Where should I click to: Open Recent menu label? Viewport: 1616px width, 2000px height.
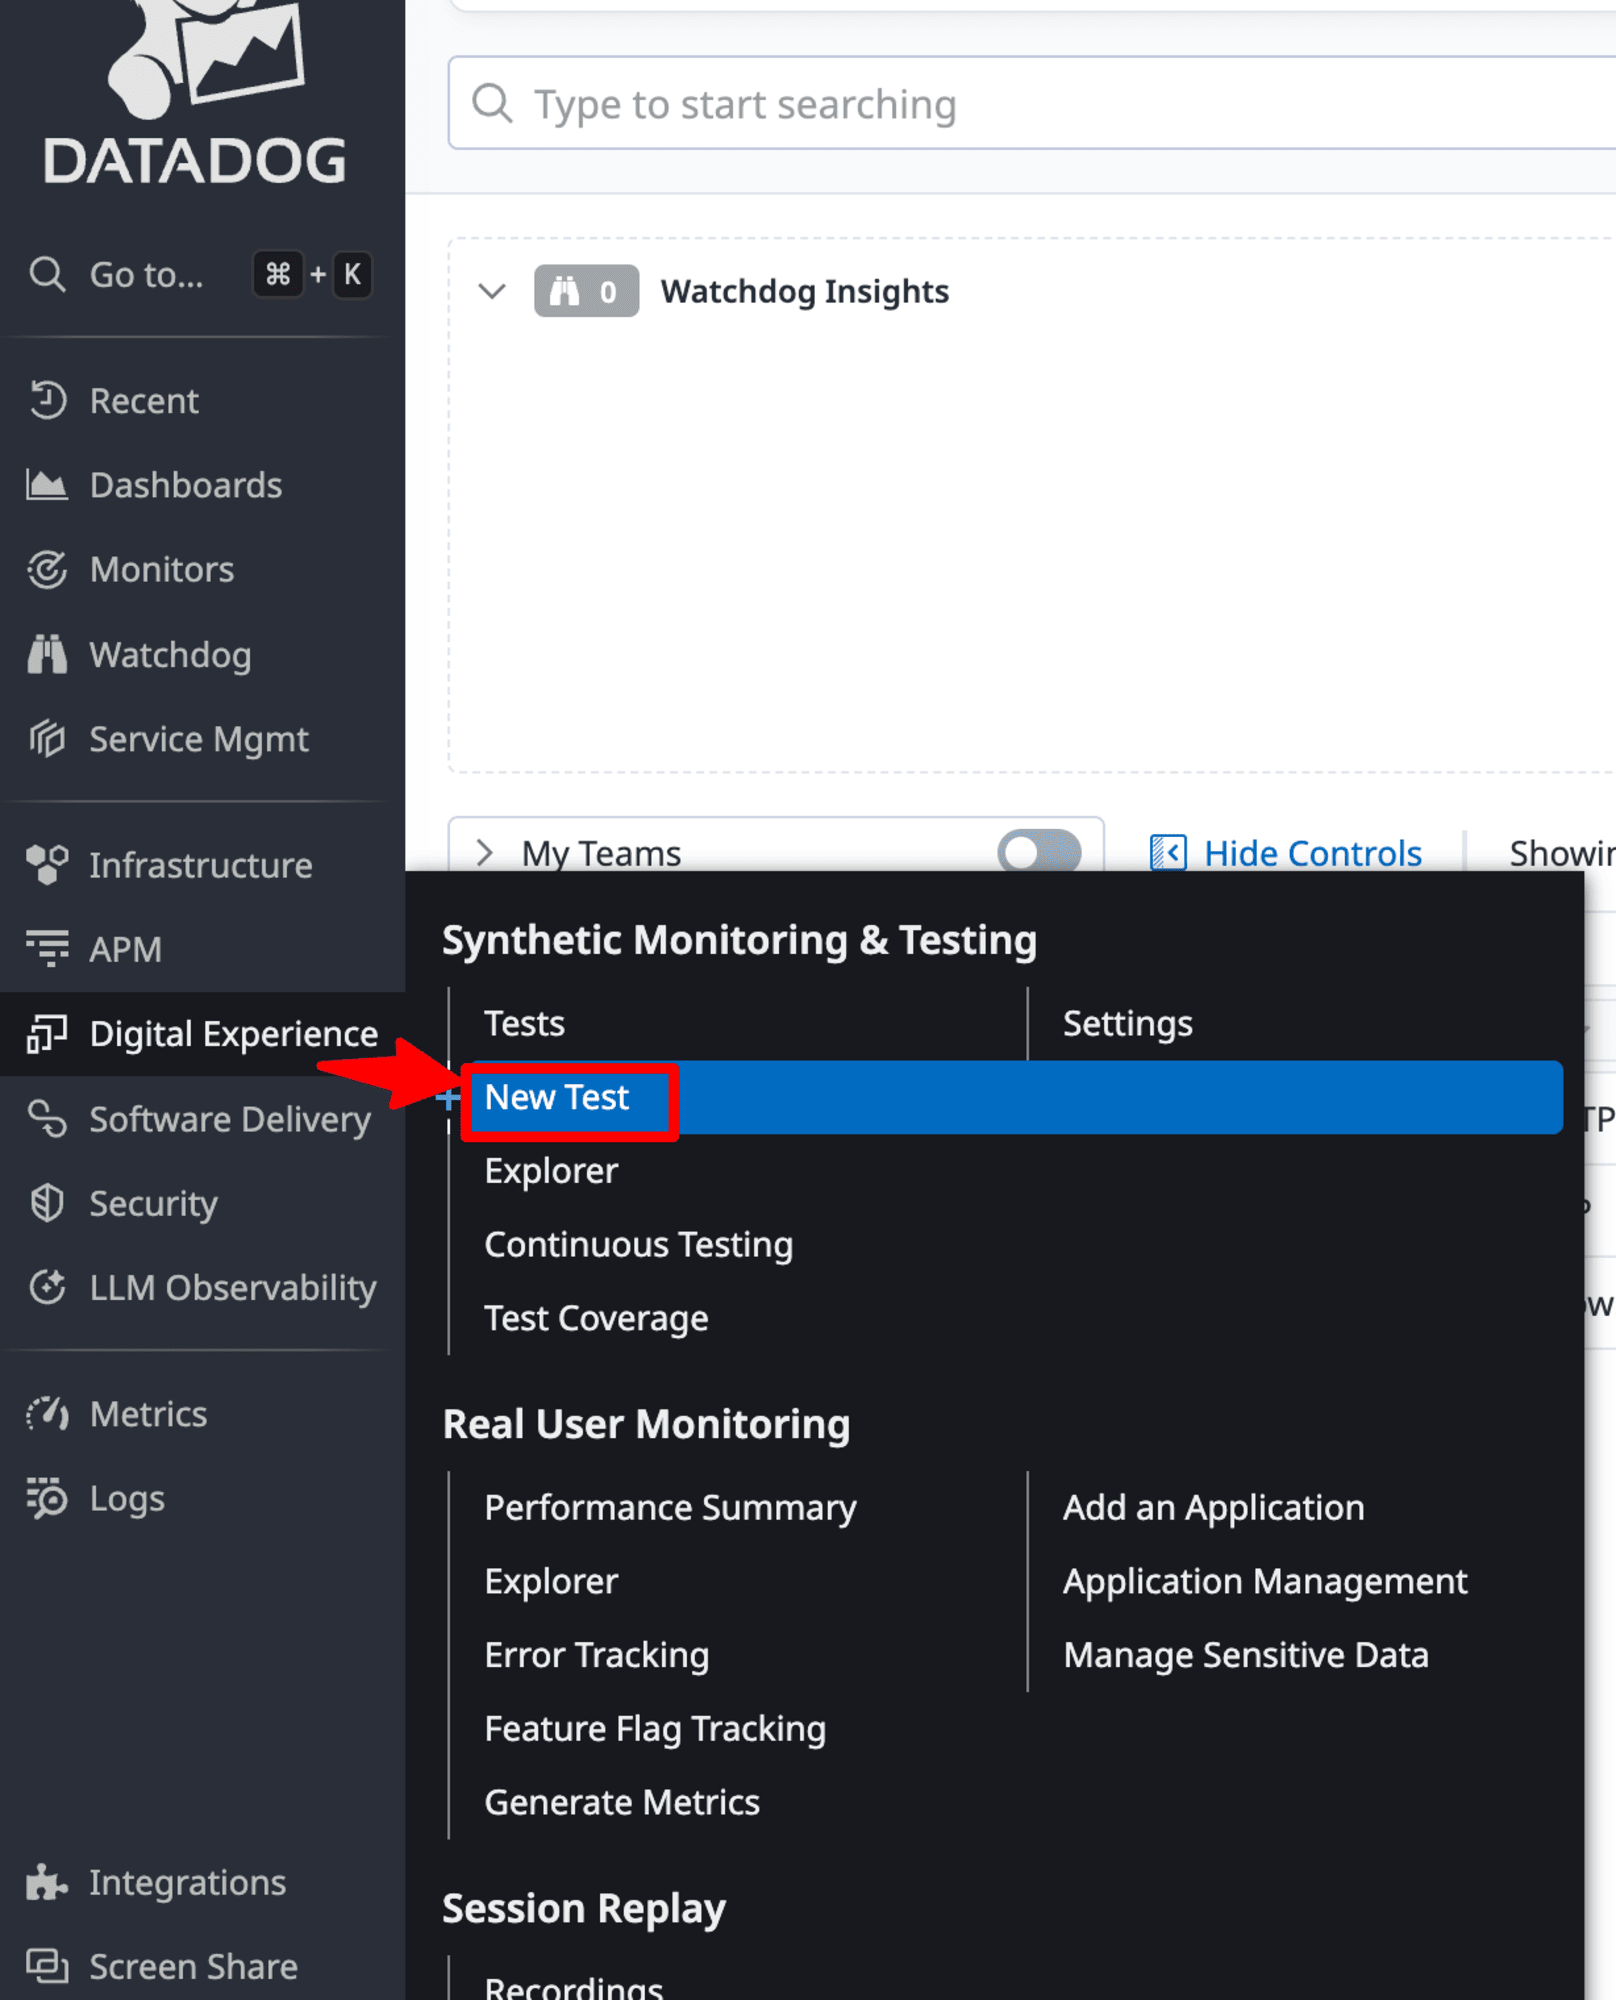pos(144,401)
